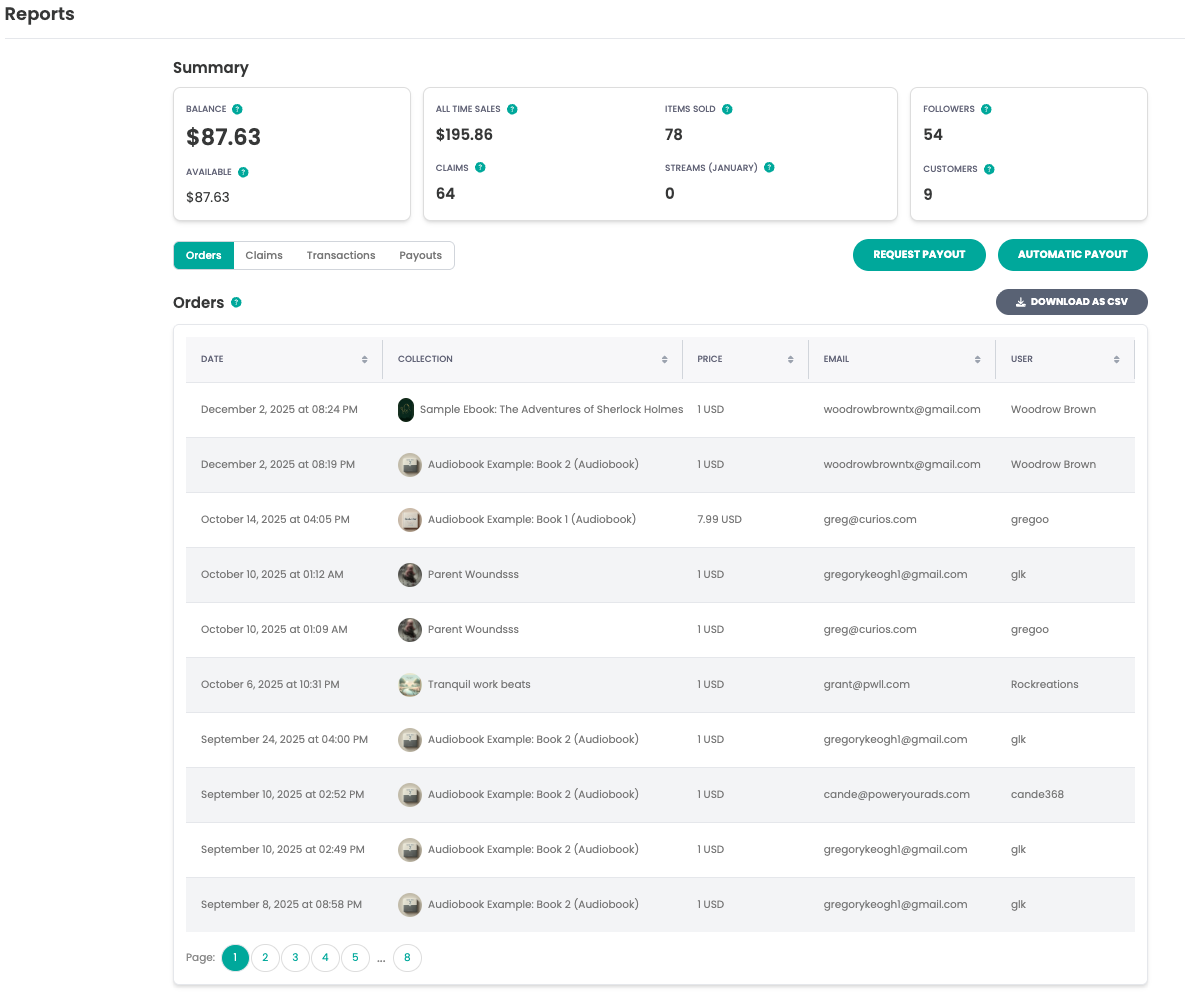Image resolution: width=1185 pixels, height=1001 pixels.
Task: Go to page 5 of the orders list
Action: click(x=355, y=958)
